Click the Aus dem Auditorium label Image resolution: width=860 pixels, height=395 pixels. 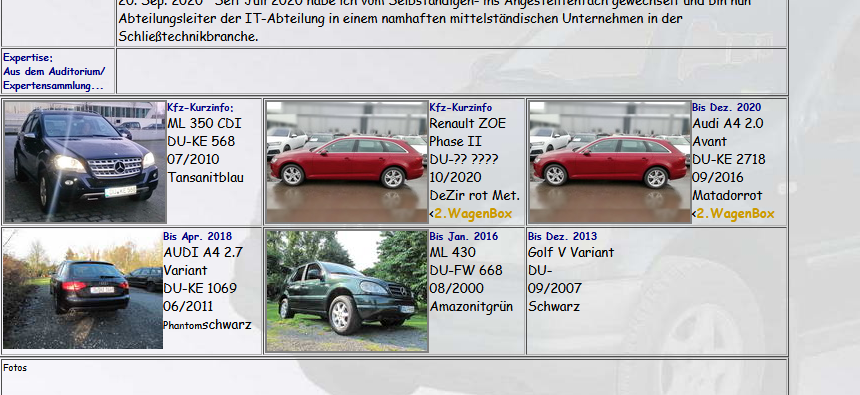[x=54, y=71]
